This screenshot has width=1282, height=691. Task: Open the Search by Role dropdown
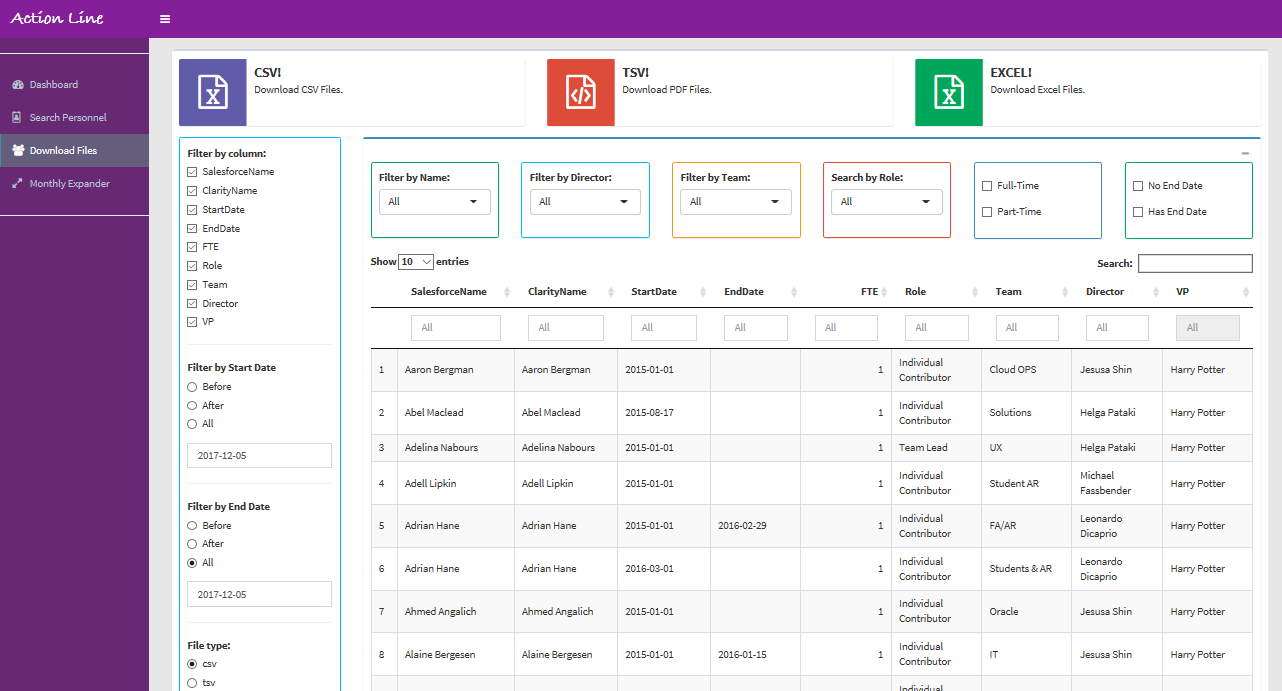(887, 202)
